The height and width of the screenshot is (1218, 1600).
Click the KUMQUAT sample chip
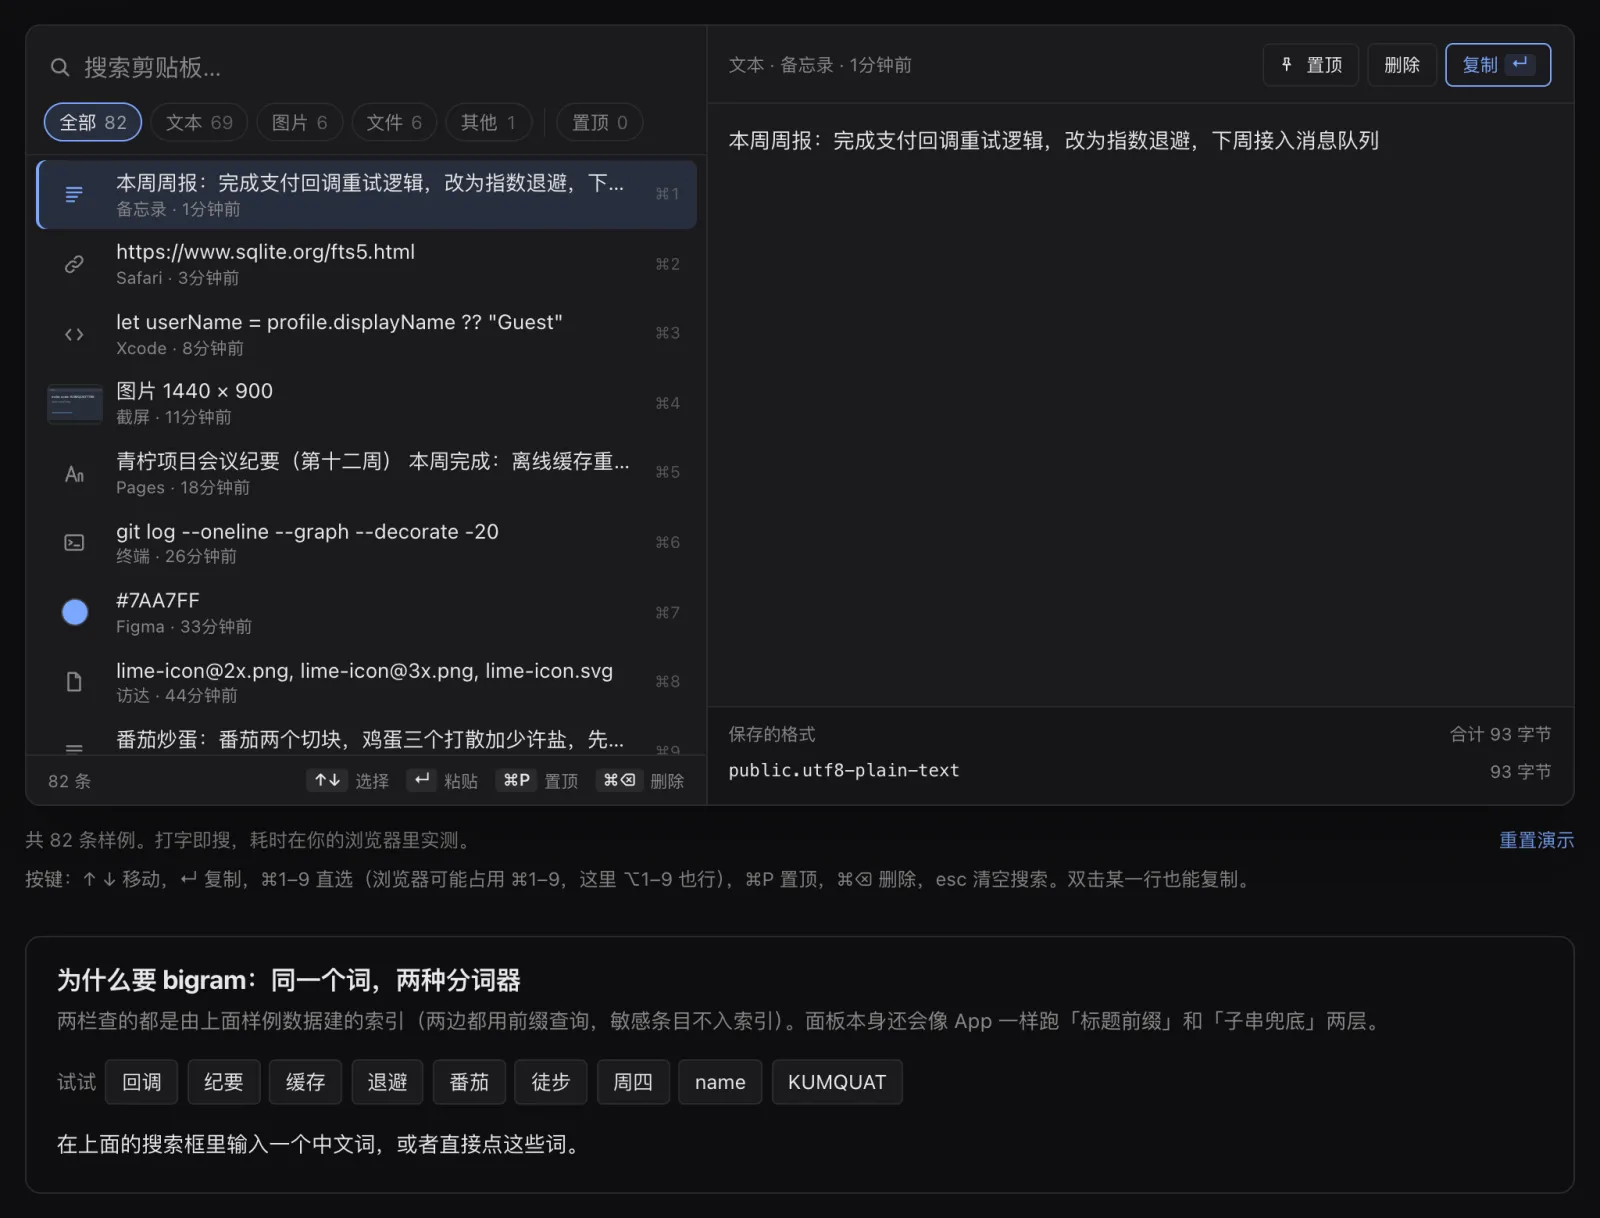pyautogui.click(x=837, y=1082)
